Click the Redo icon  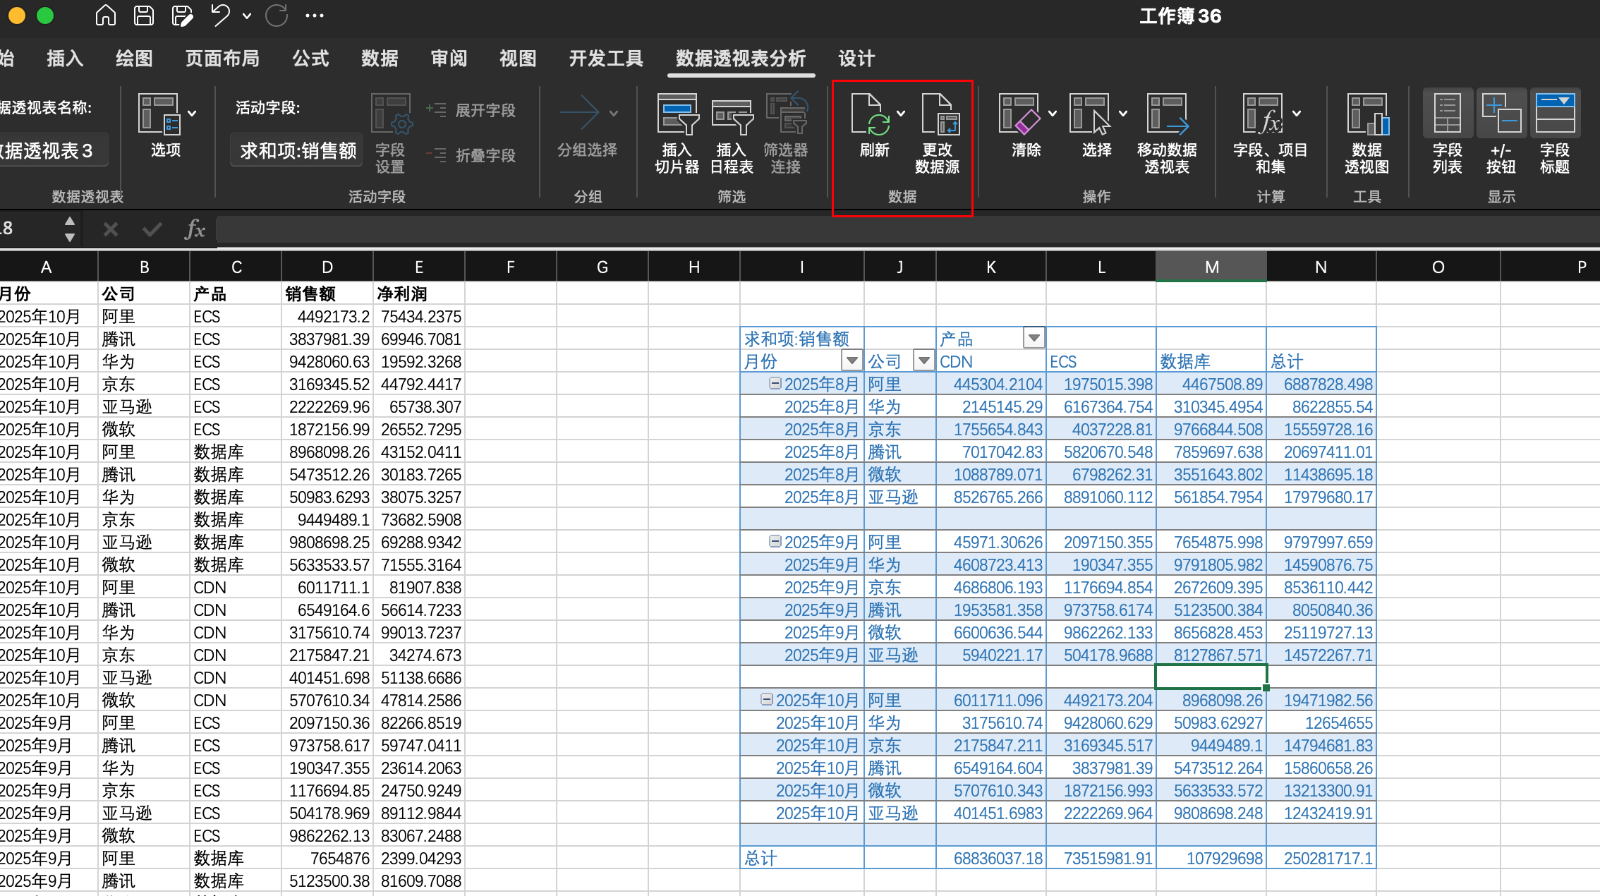point(277,15)
